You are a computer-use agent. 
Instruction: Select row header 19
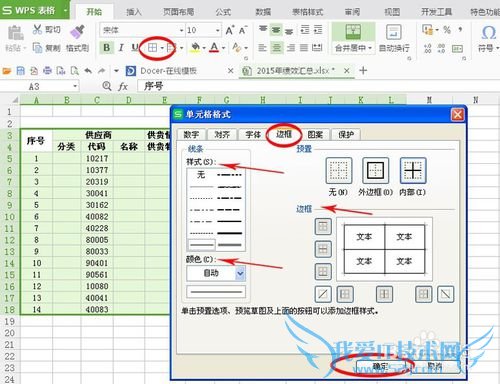point(10,321)
